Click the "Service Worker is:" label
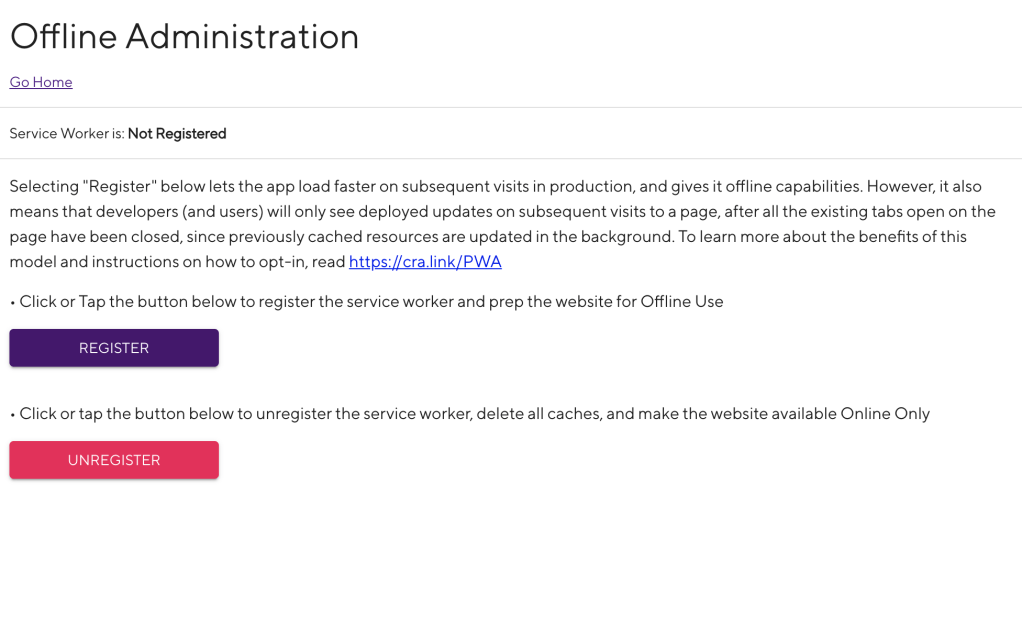Screen dimensions: 1022x638 [x=67, y=134]
